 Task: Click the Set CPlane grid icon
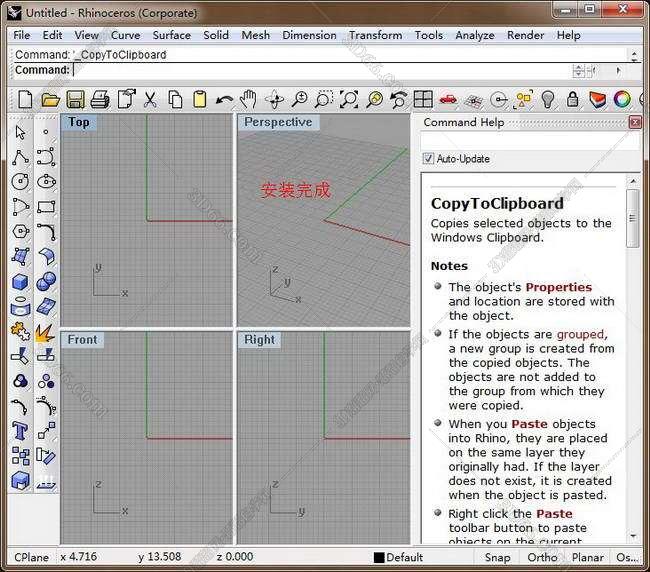(473, 100)
